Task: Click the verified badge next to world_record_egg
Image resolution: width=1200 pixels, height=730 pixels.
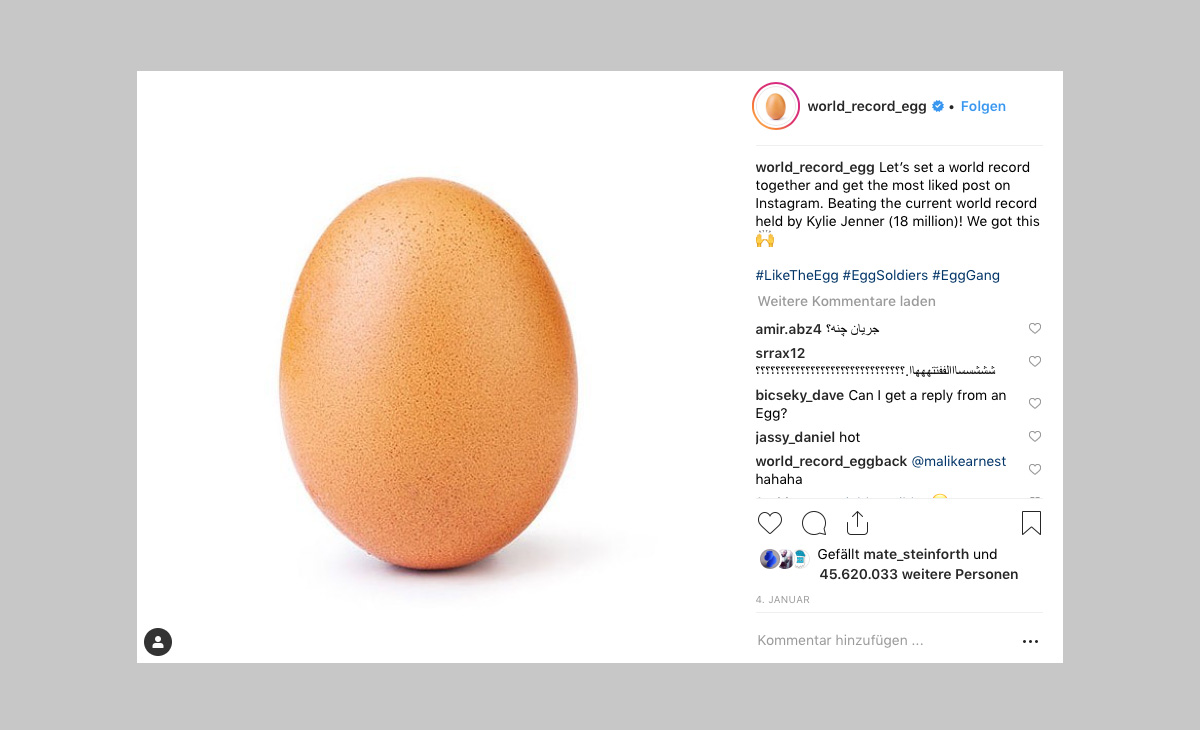Action: (x=938, y=106)
